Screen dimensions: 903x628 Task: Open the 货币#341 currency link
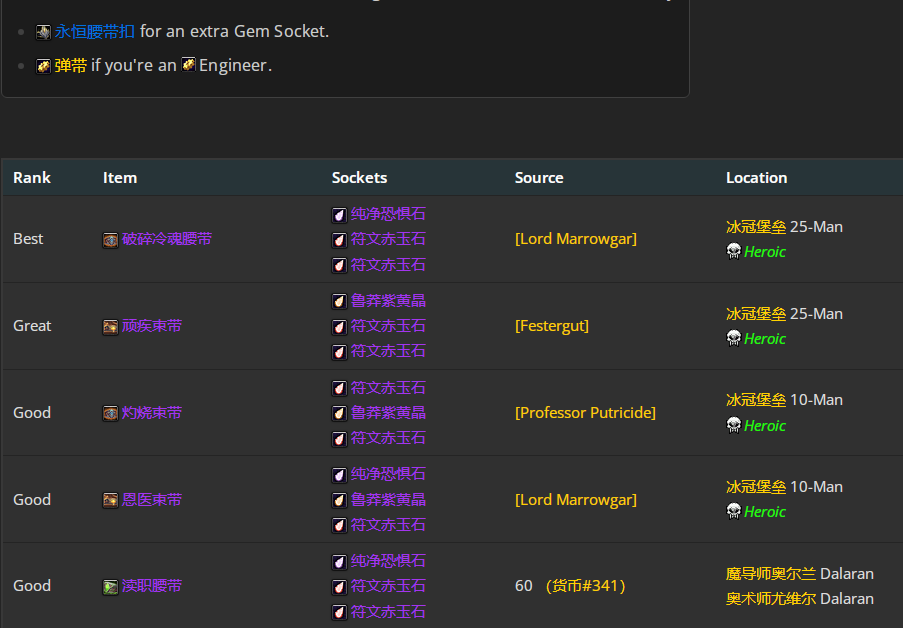586,586
